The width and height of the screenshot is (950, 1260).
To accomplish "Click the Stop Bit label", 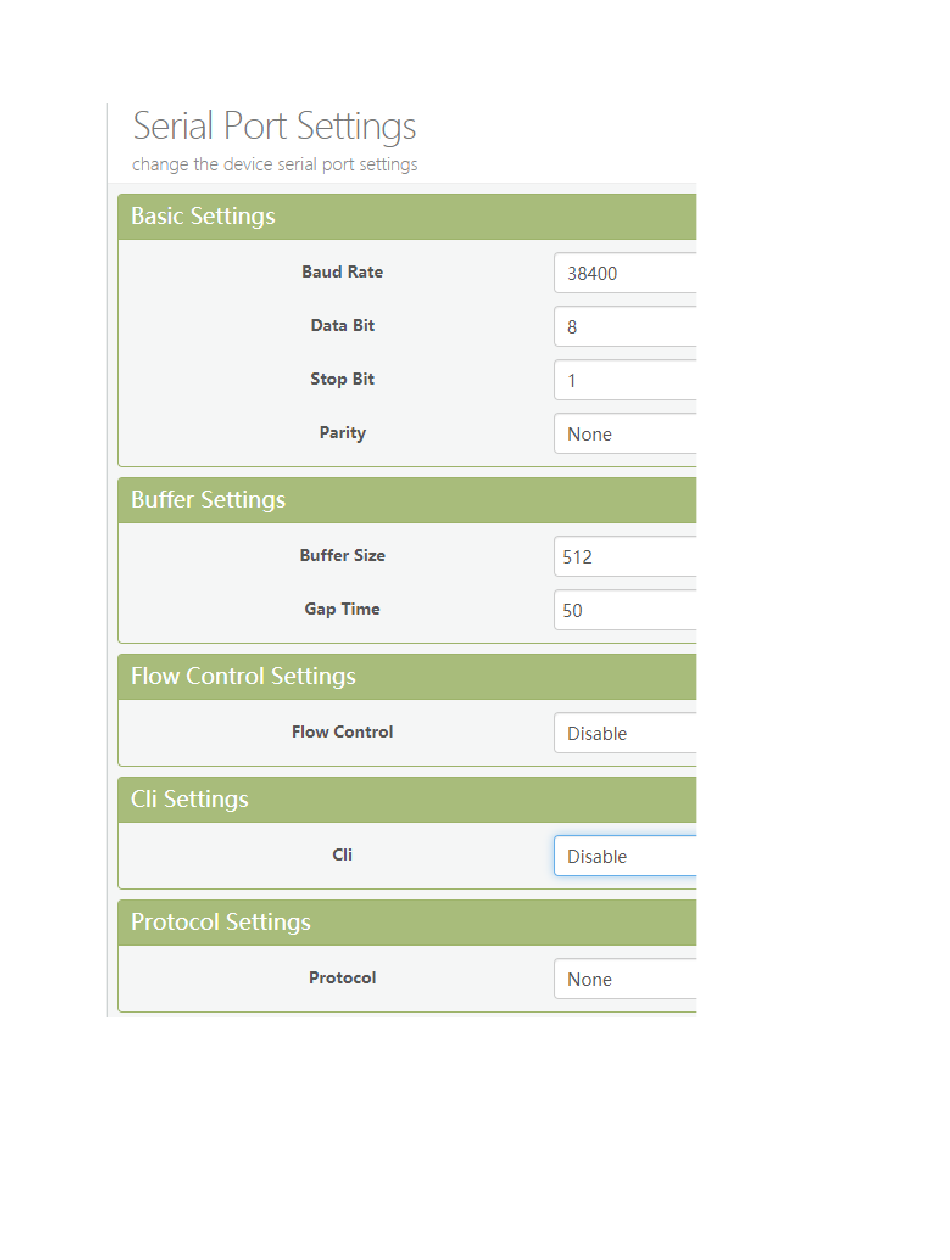I will pos(343,379).
